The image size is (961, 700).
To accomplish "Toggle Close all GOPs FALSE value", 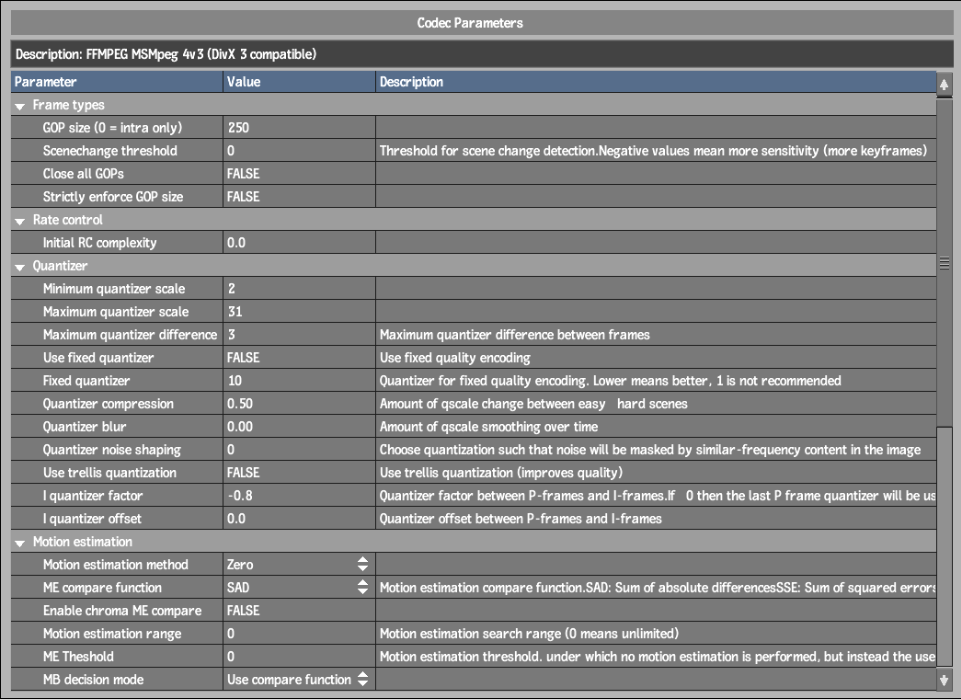I will pyautogui.click(x=299, y=173).
